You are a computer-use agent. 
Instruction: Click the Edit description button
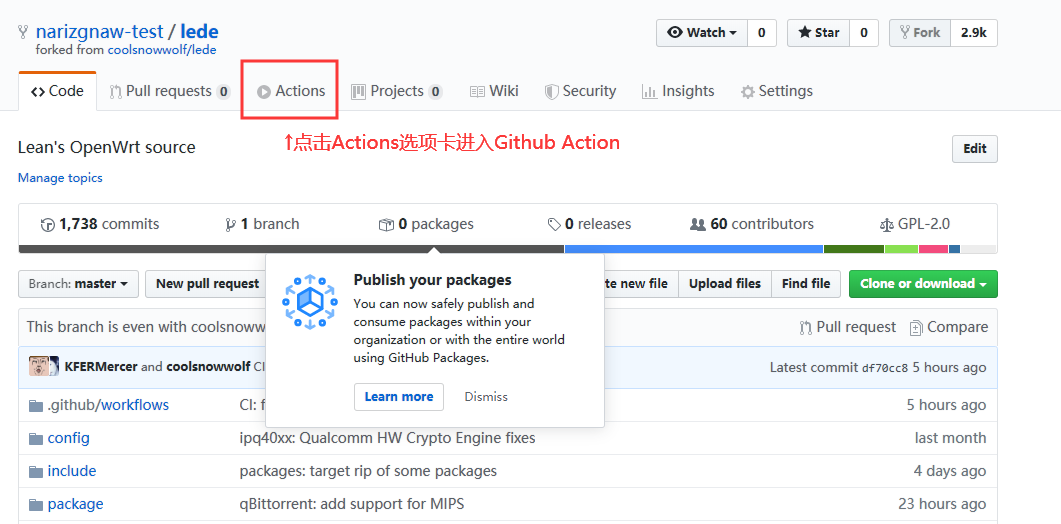point(974,149)
